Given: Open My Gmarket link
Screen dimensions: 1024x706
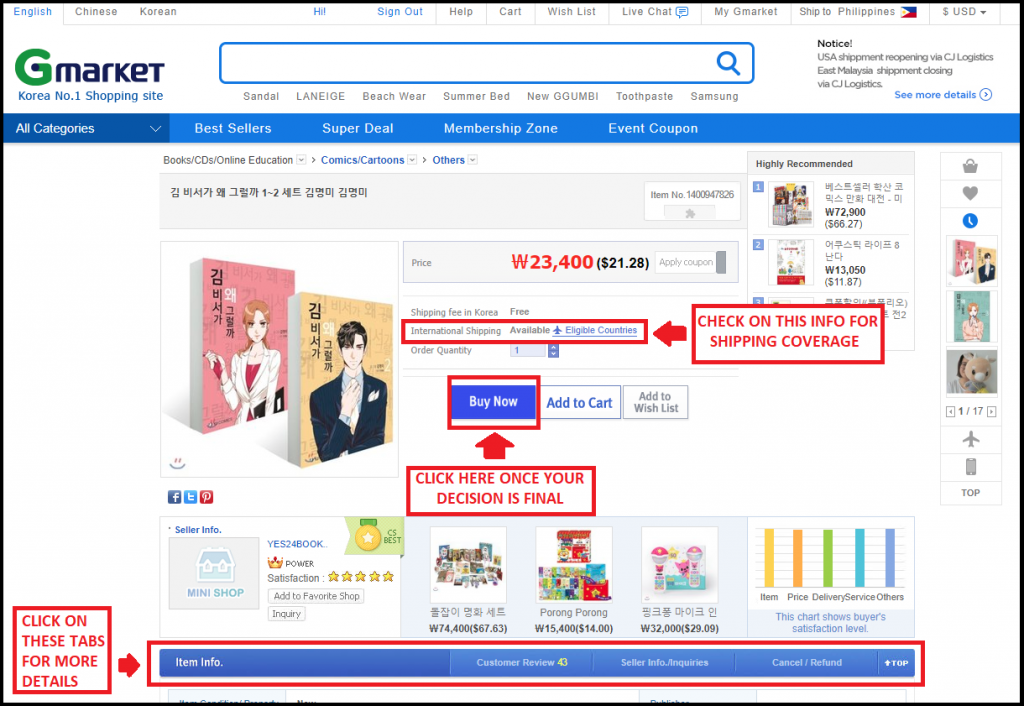Looking at the screenshot, I should pyautogui.click(x=746, y=12).
